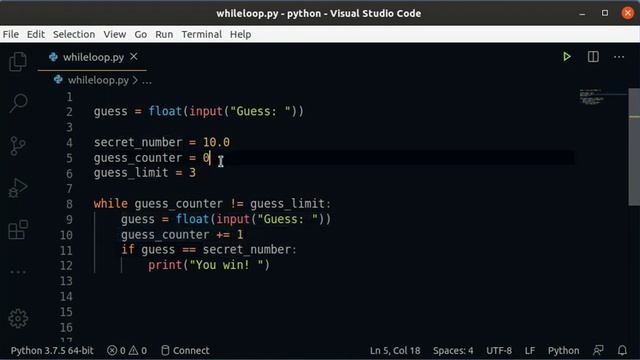Click 'if guess == secret_number:' line
The image size is (640, 360).
(x=209, y=250)
